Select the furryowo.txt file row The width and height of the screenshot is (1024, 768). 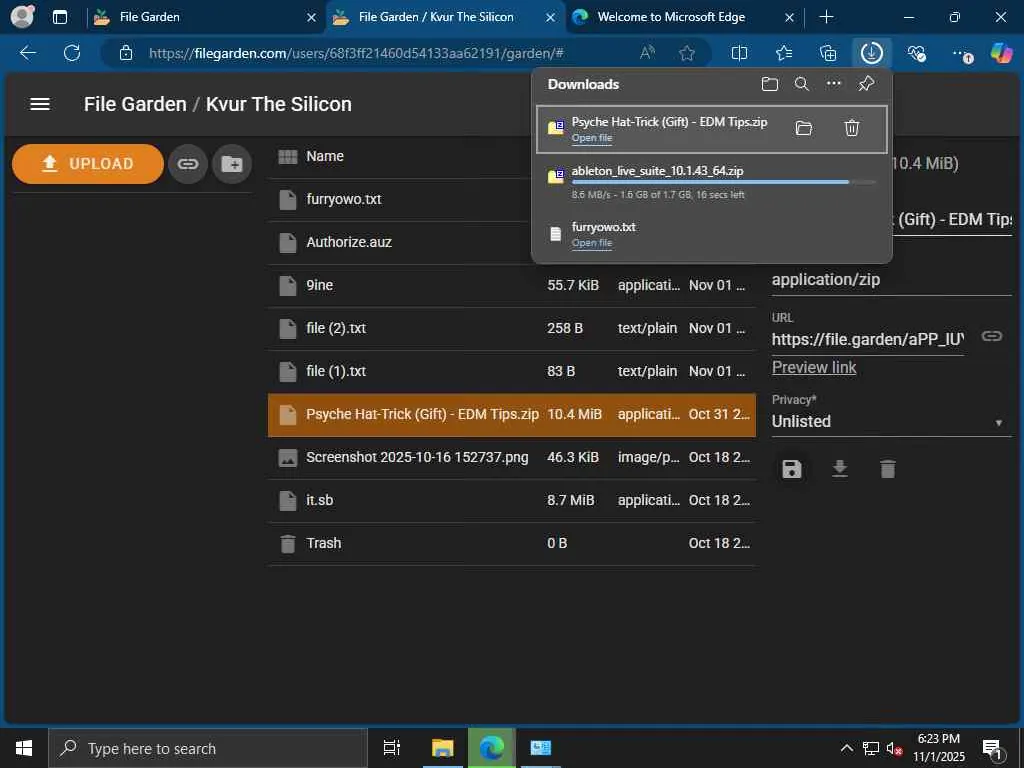512,199
